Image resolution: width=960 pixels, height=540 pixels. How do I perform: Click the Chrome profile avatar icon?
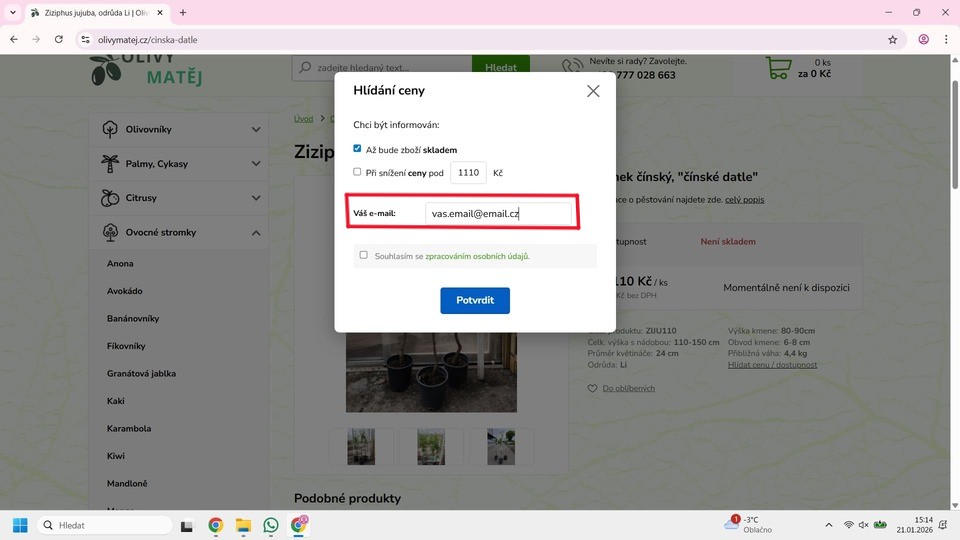[x=923, y=40]
